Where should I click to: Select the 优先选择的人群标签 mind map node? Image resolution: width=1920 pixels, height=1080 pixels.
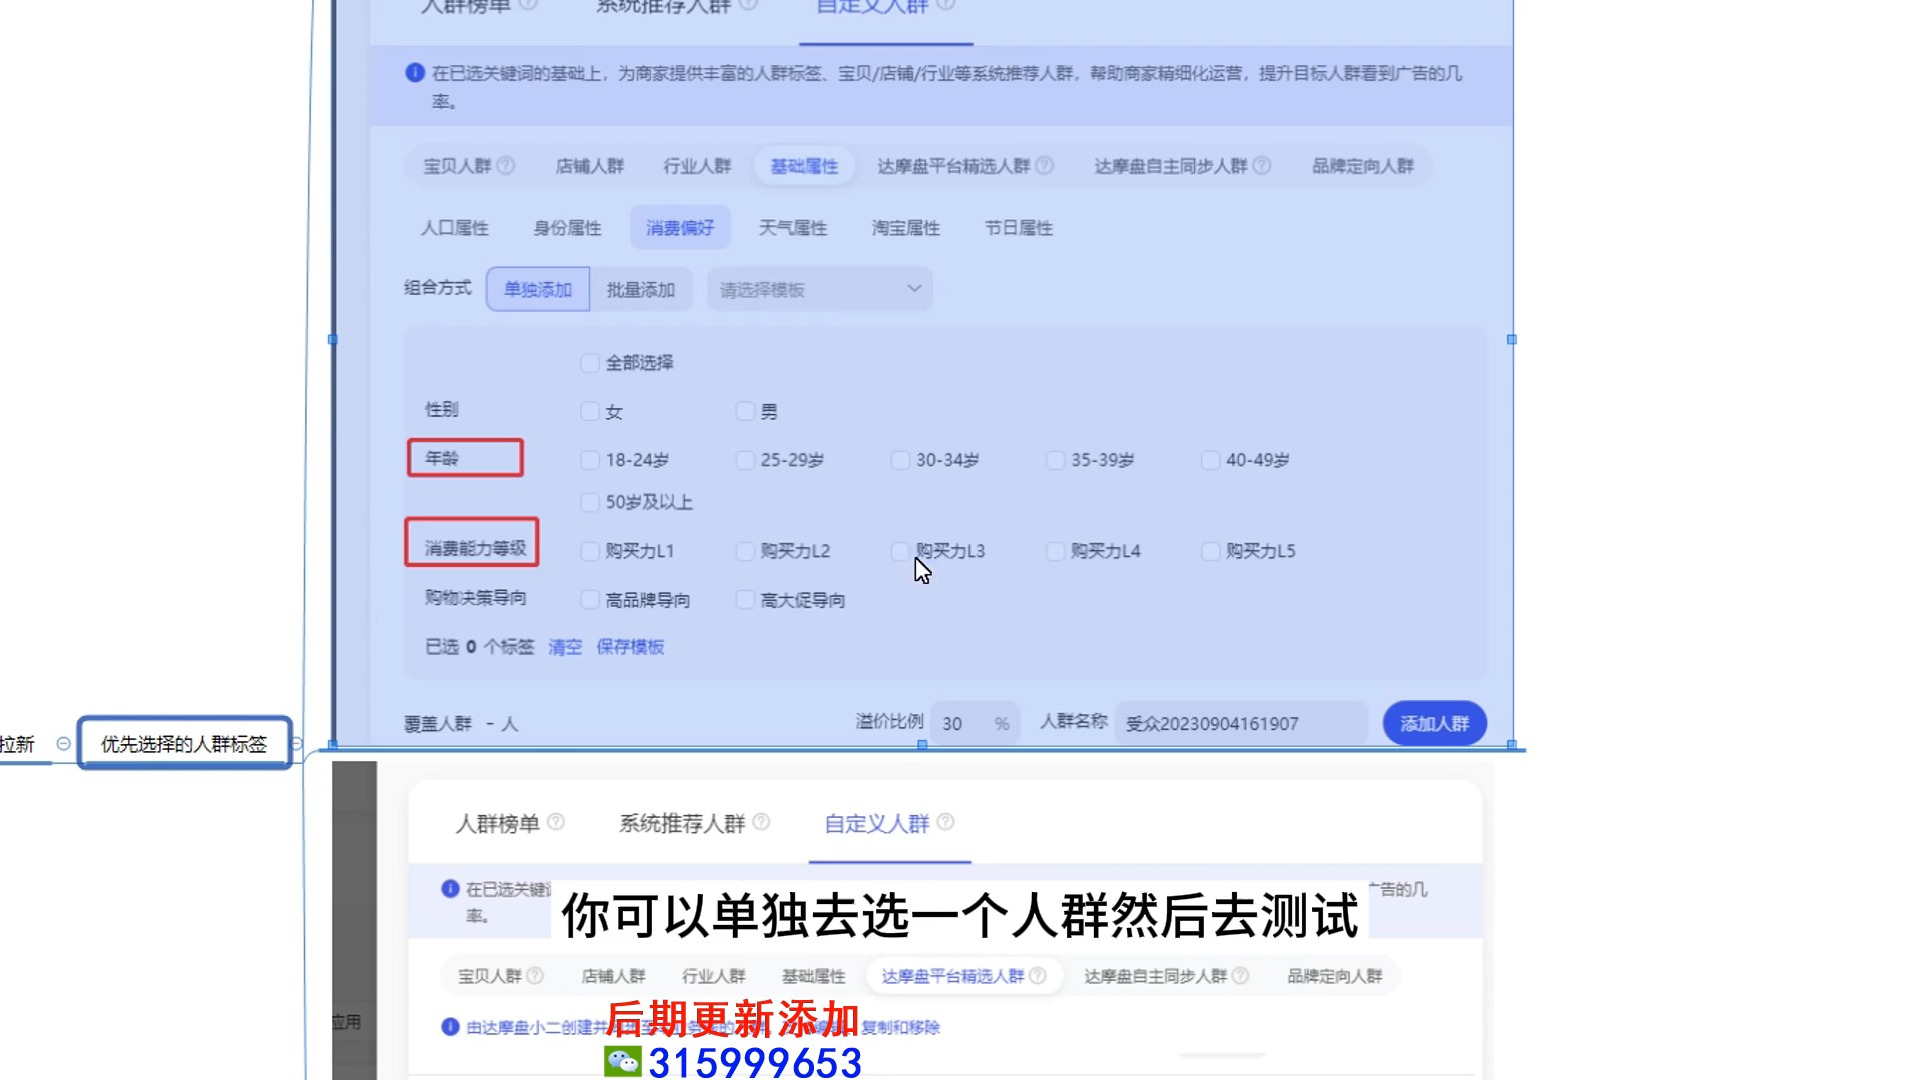185,744
